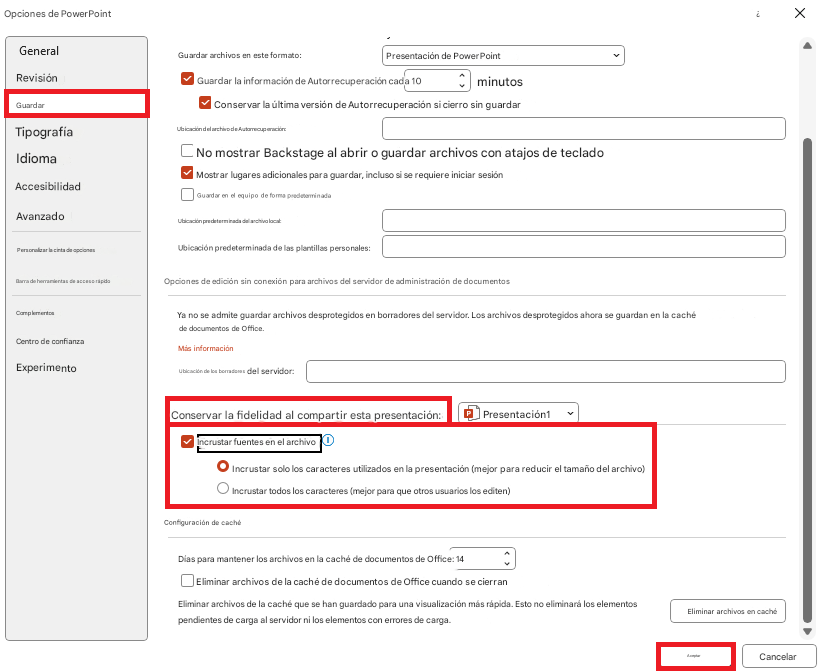This screenshot has height=672, width=821.
Task: Click Eliminar archivos en caché button
Action: tap(728, 611)
